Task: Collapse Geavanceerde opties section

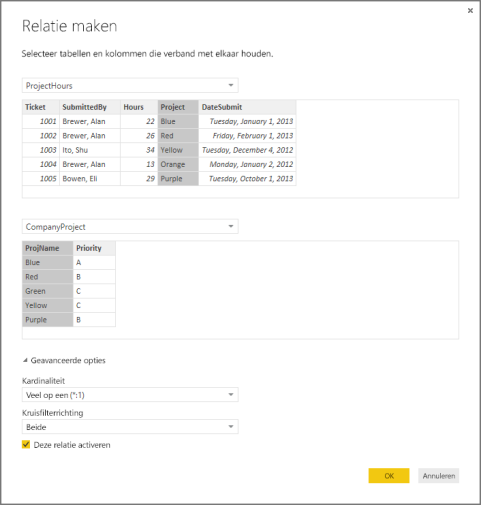Action: pos(64,360)
